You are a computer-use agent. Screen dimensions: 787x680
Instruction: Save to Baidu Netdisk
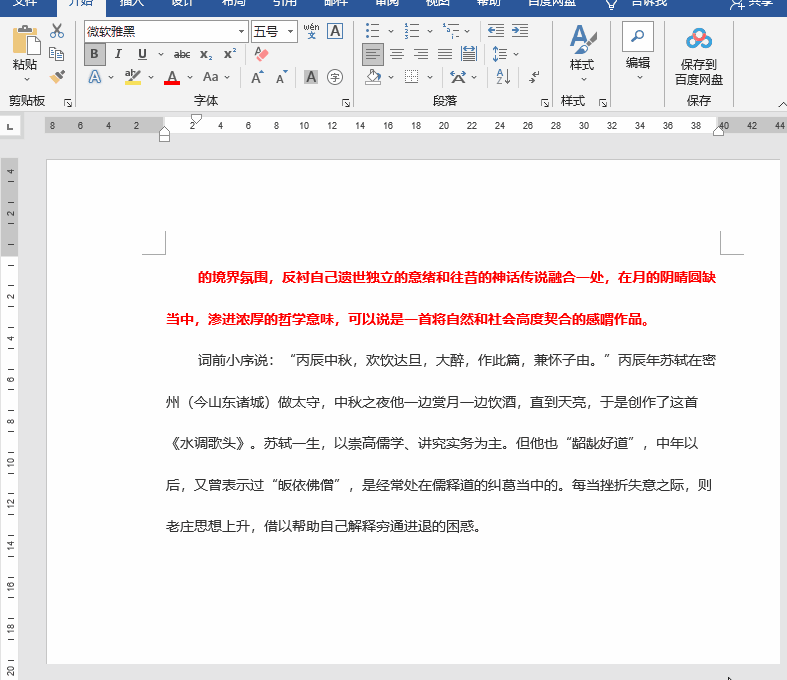[x=699, y=56]
